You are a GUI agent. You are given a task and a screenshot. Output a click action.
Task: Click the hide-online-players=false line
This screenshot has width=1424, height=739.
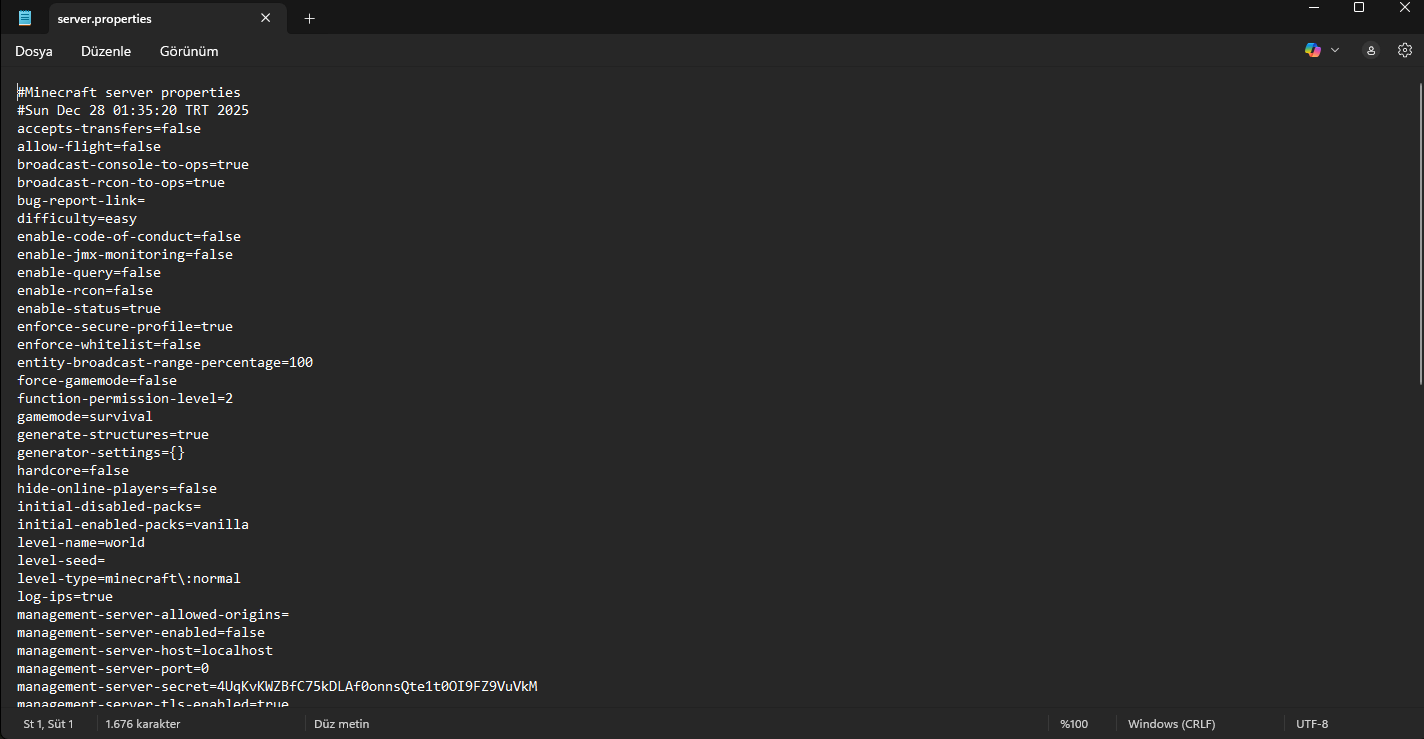(117, 488)
